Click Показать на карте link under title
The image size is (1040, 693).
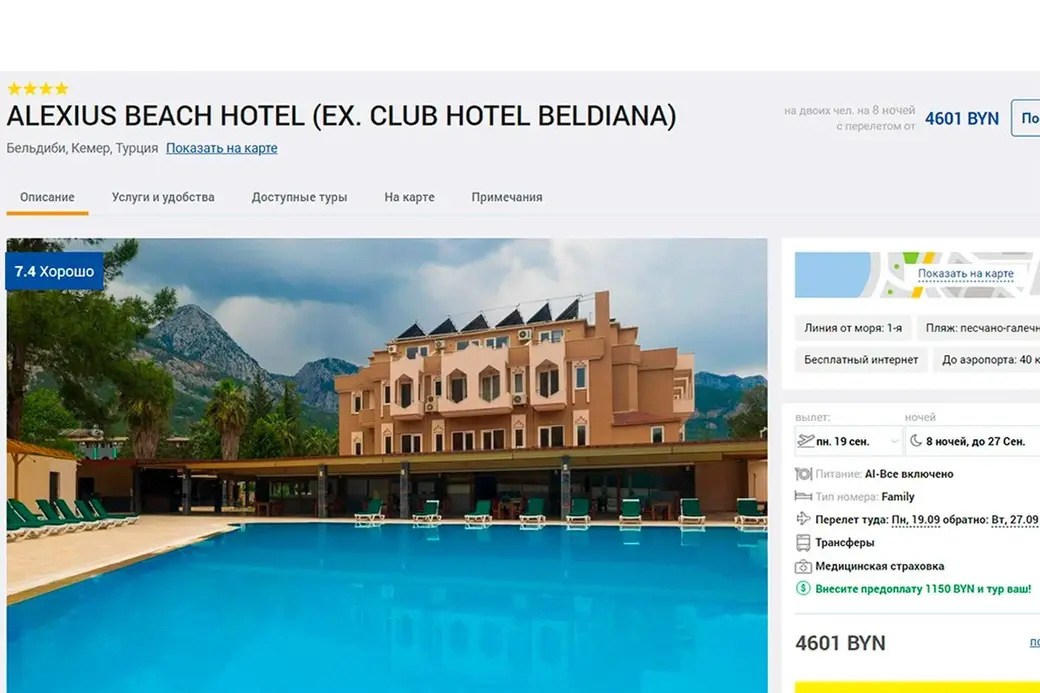pyautogui.click(x=222, y=148)
